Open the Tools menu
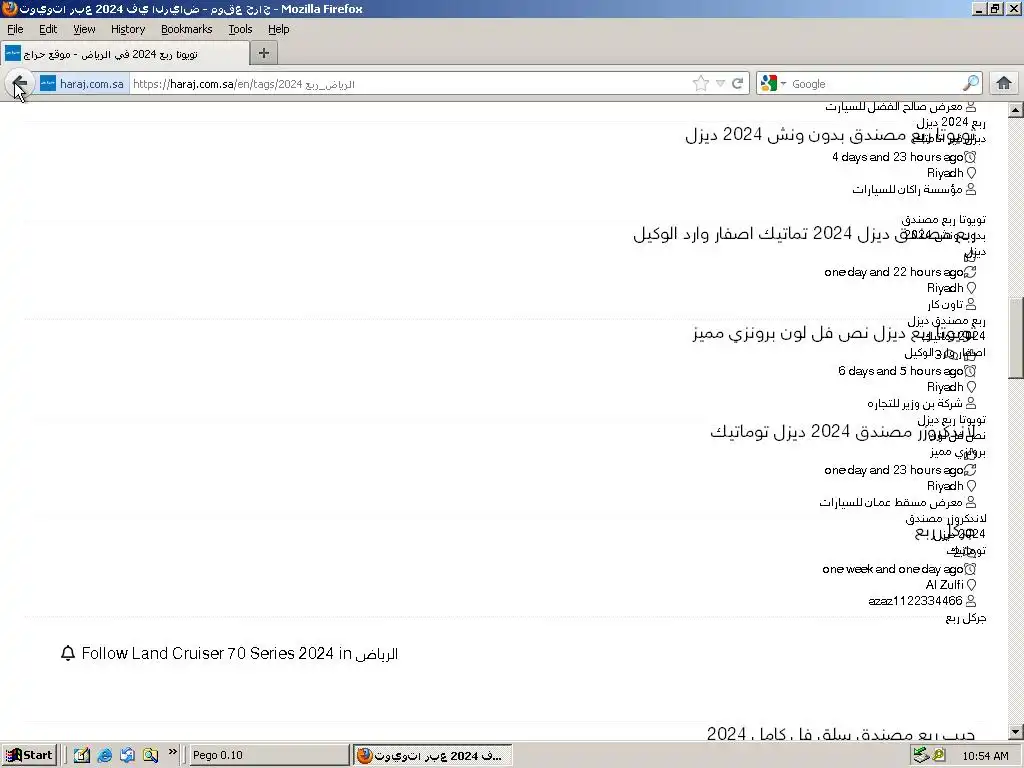This screenshot has height=768, width=1024. pyautogui.click(x=240, y=29)
